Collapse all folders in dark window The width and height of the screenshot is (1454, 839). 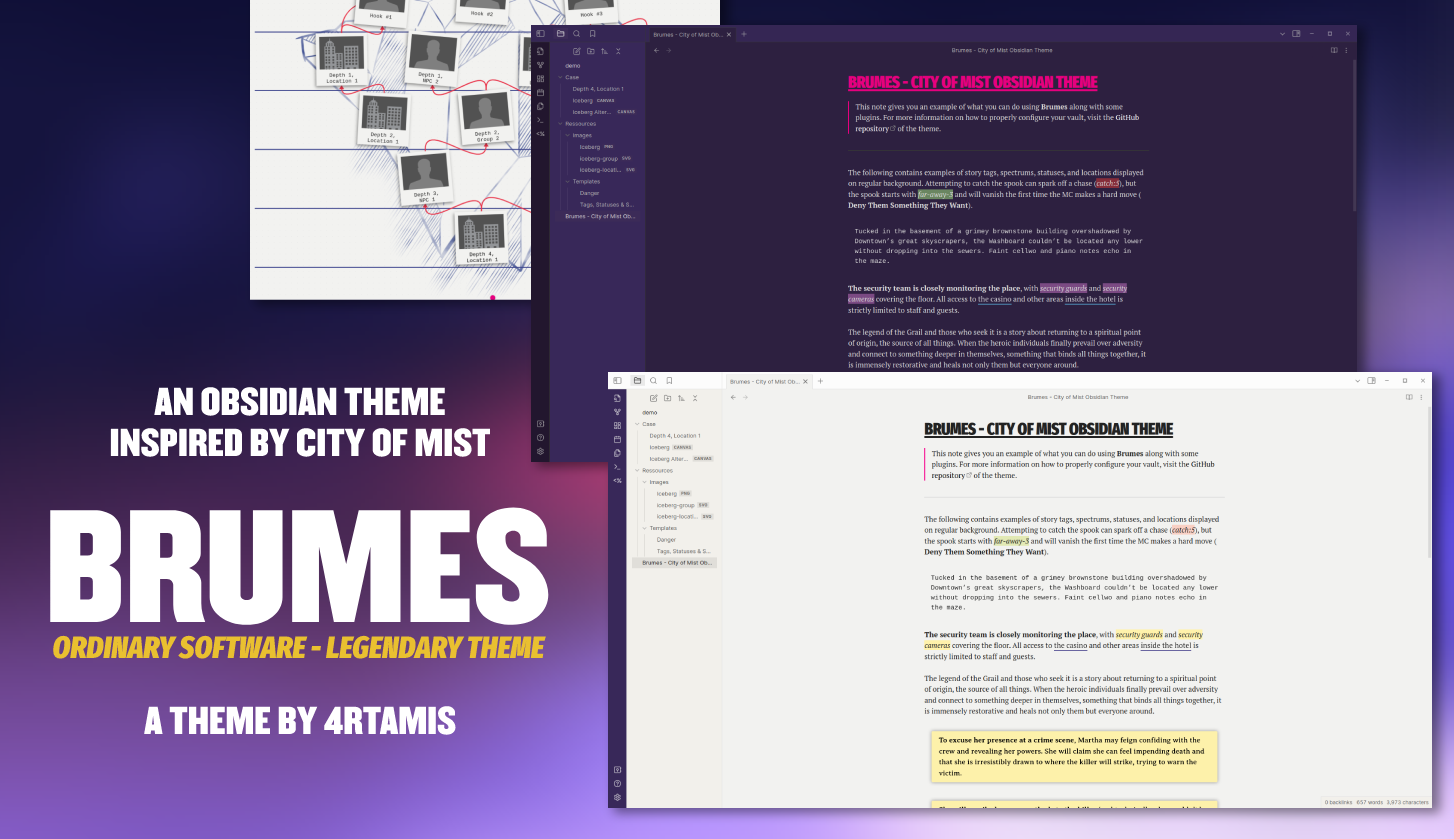[x=618, y=51]
